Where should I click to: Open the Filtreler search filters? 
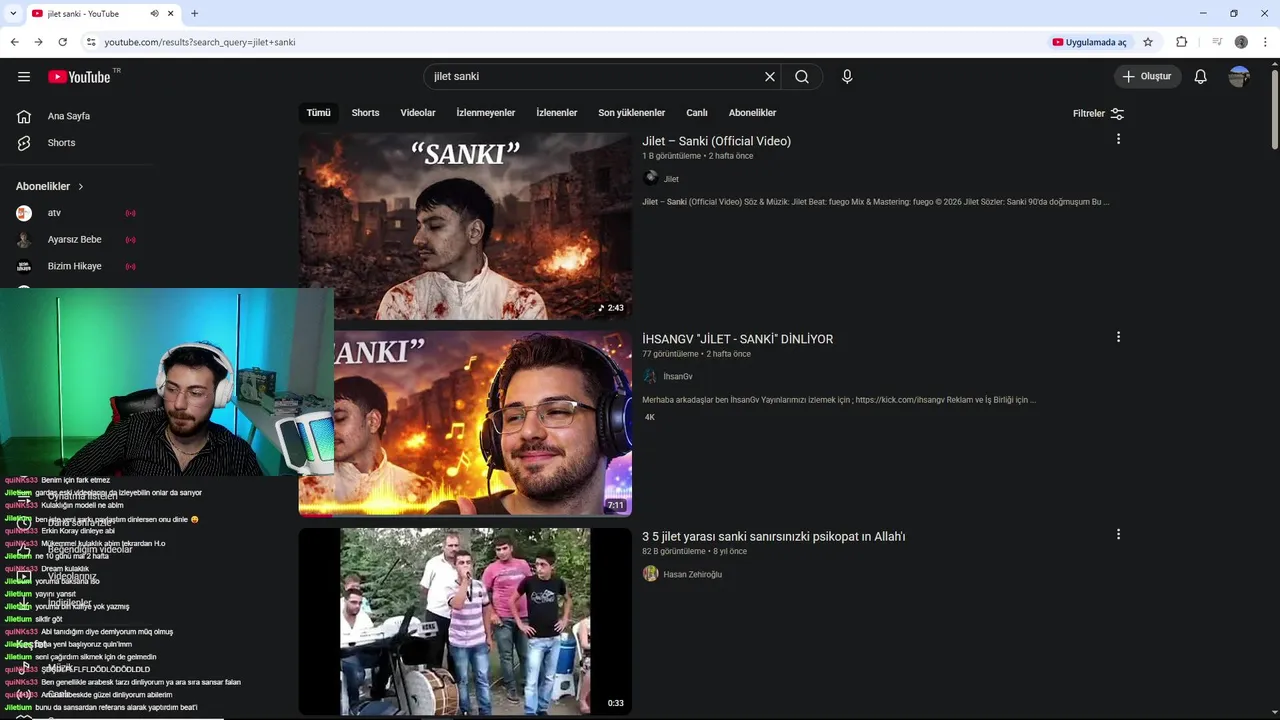coord(1098,114)
